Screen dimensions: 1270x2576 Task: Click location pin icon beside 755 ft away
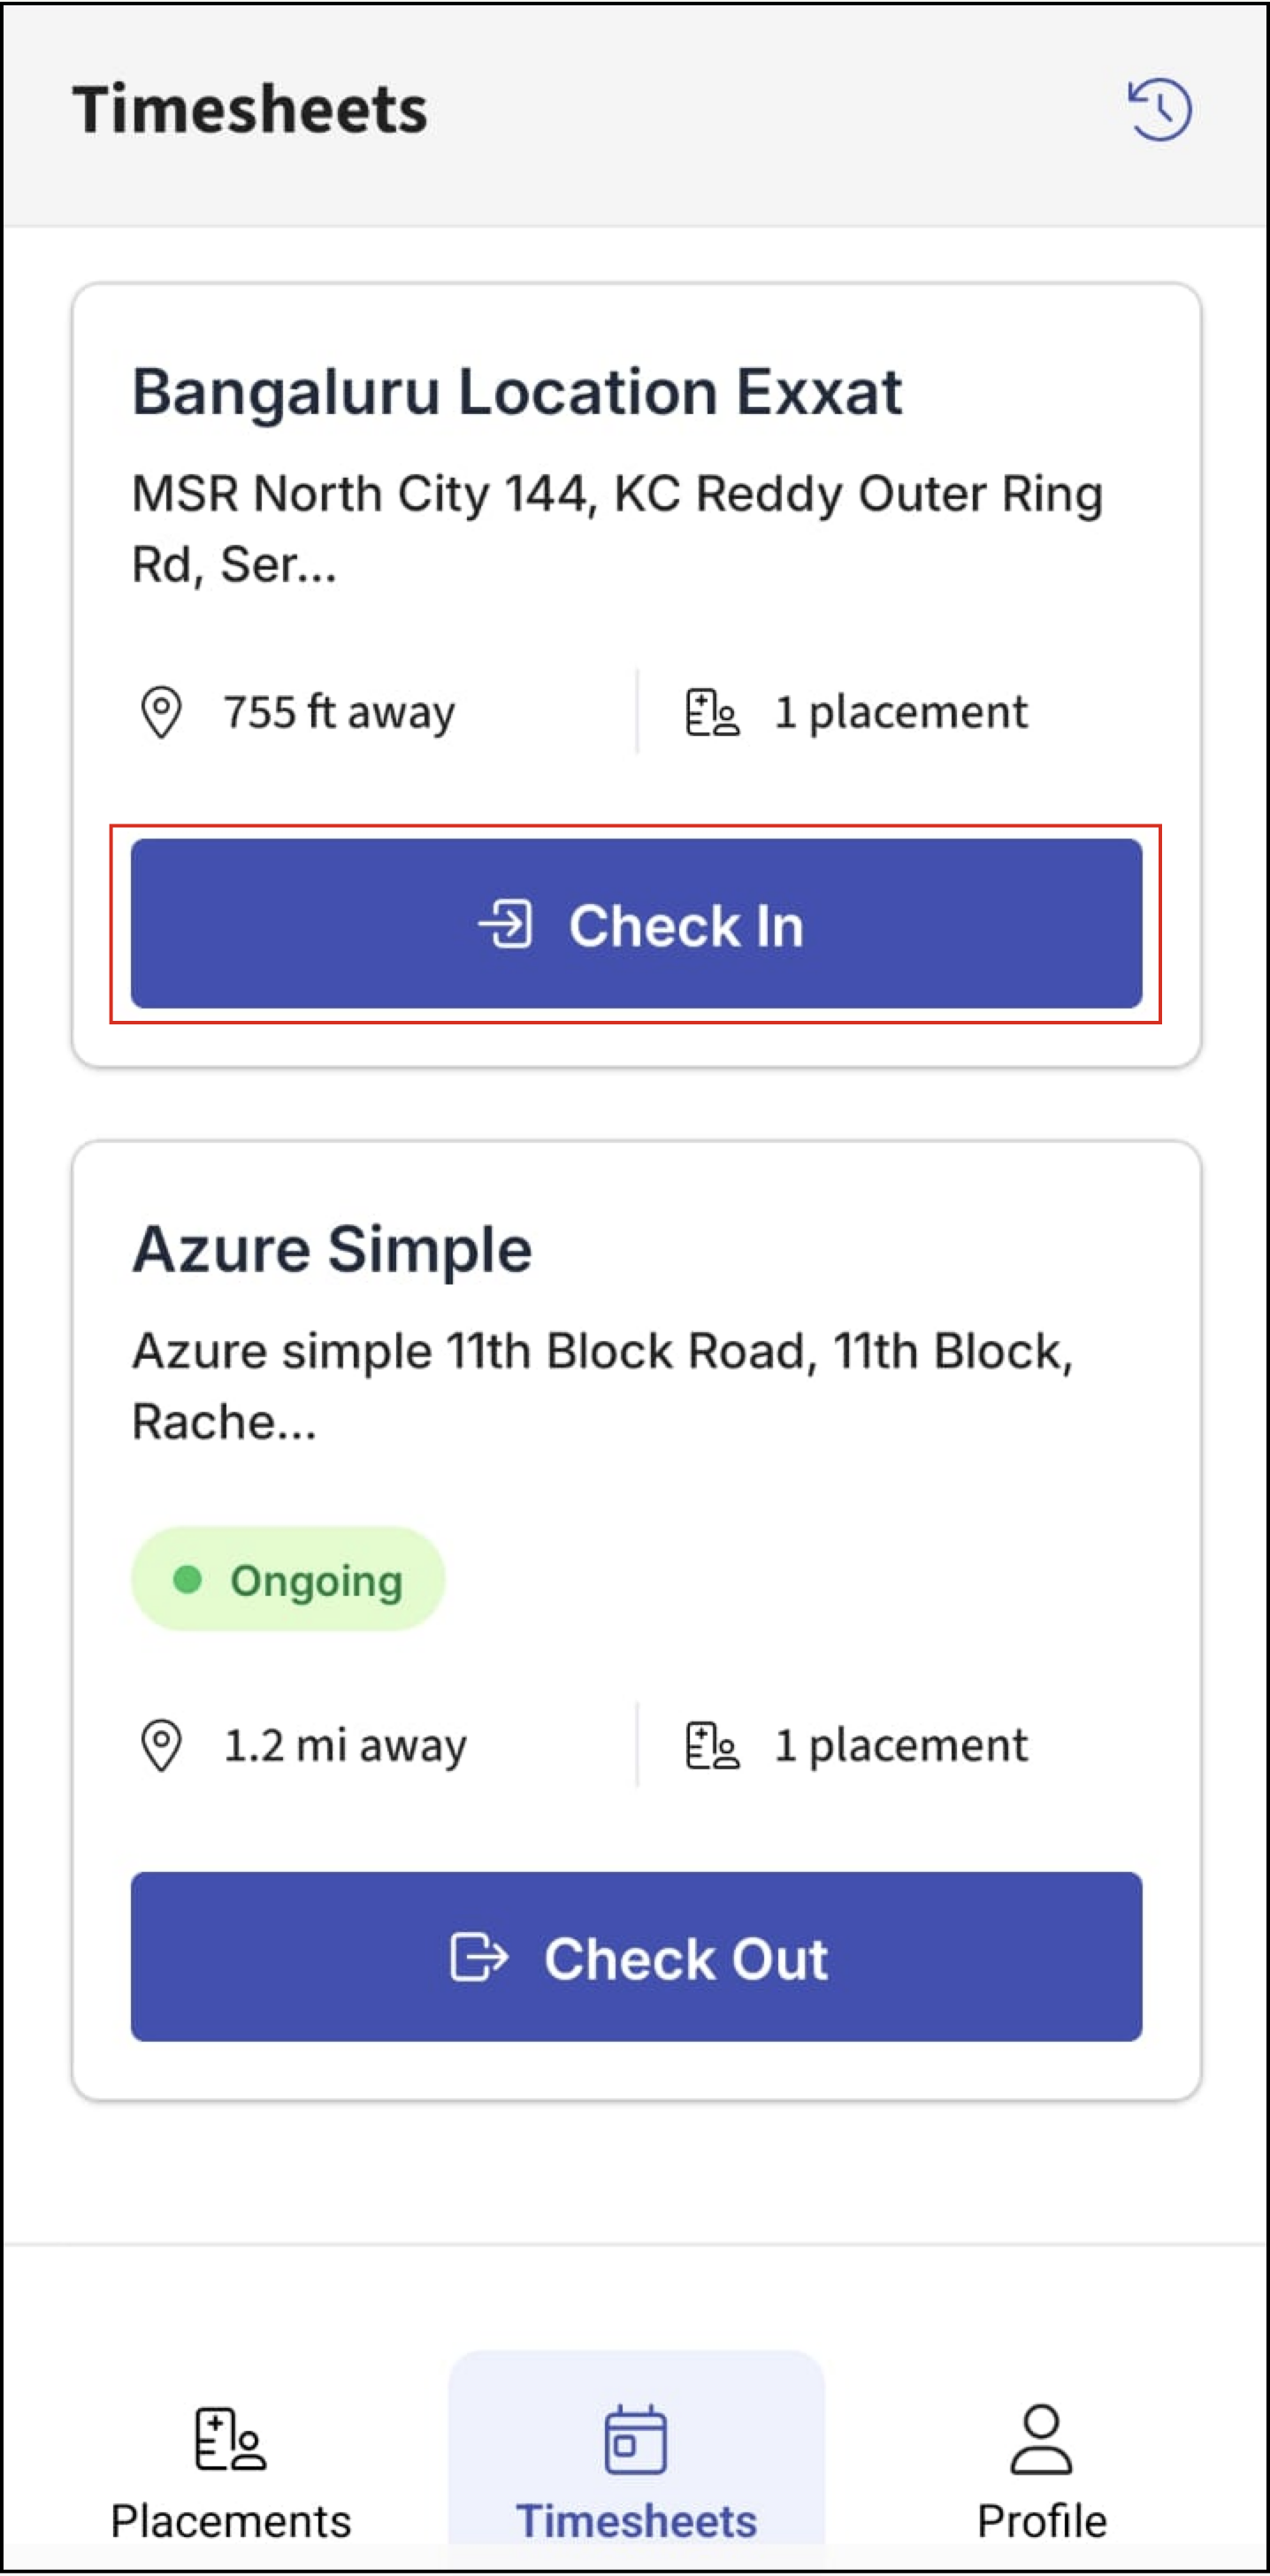(x=161, y=712)
